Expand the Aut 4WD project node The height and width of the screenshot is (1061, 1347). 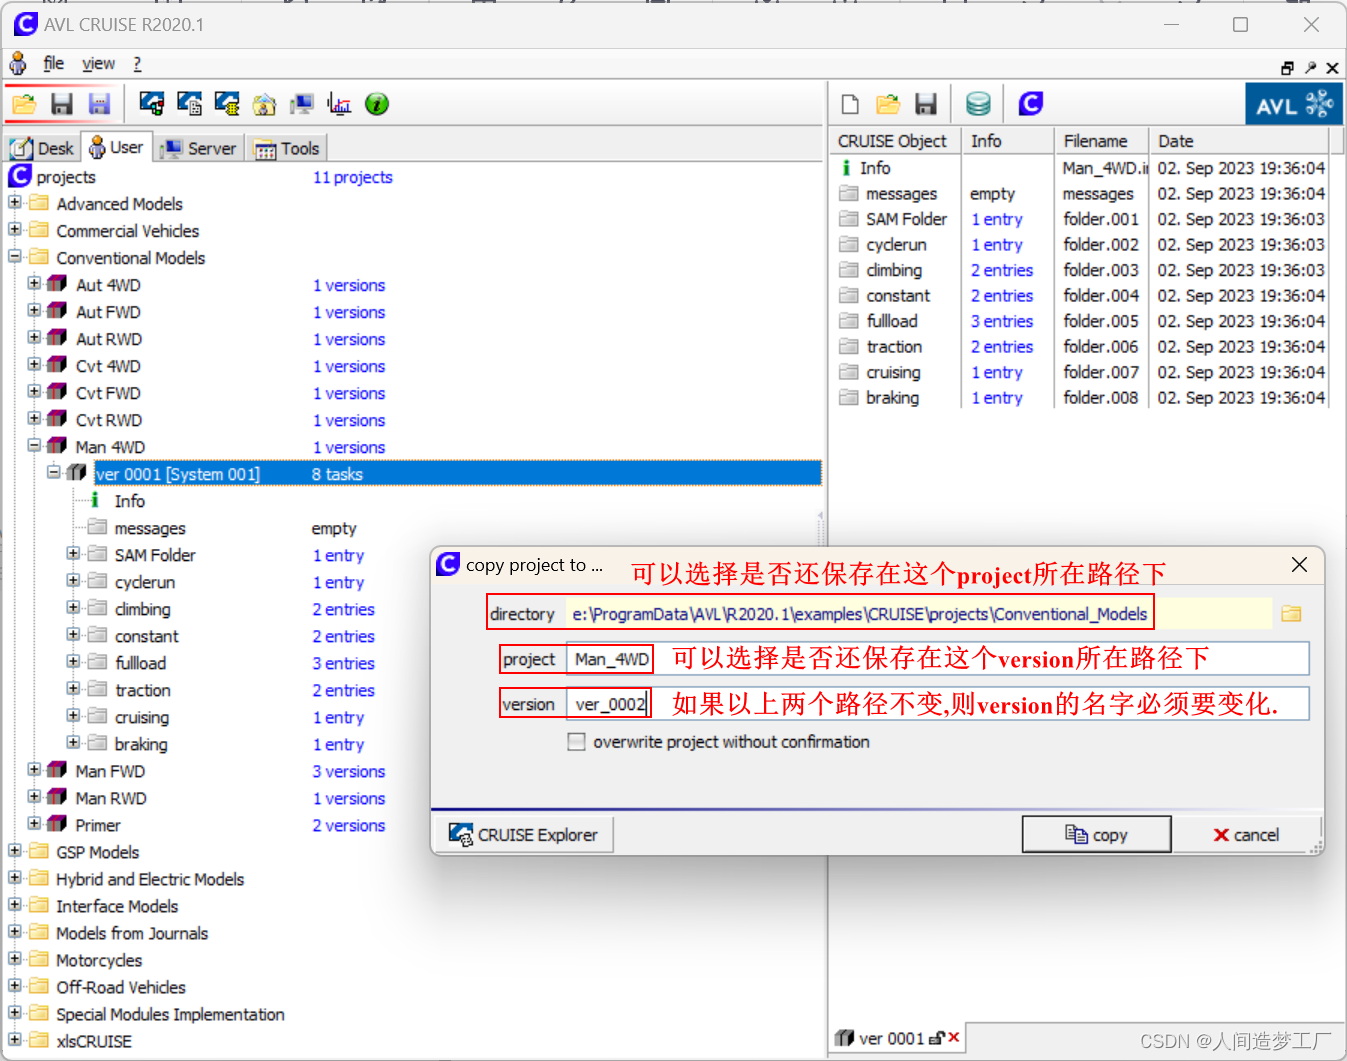point(34,284)
